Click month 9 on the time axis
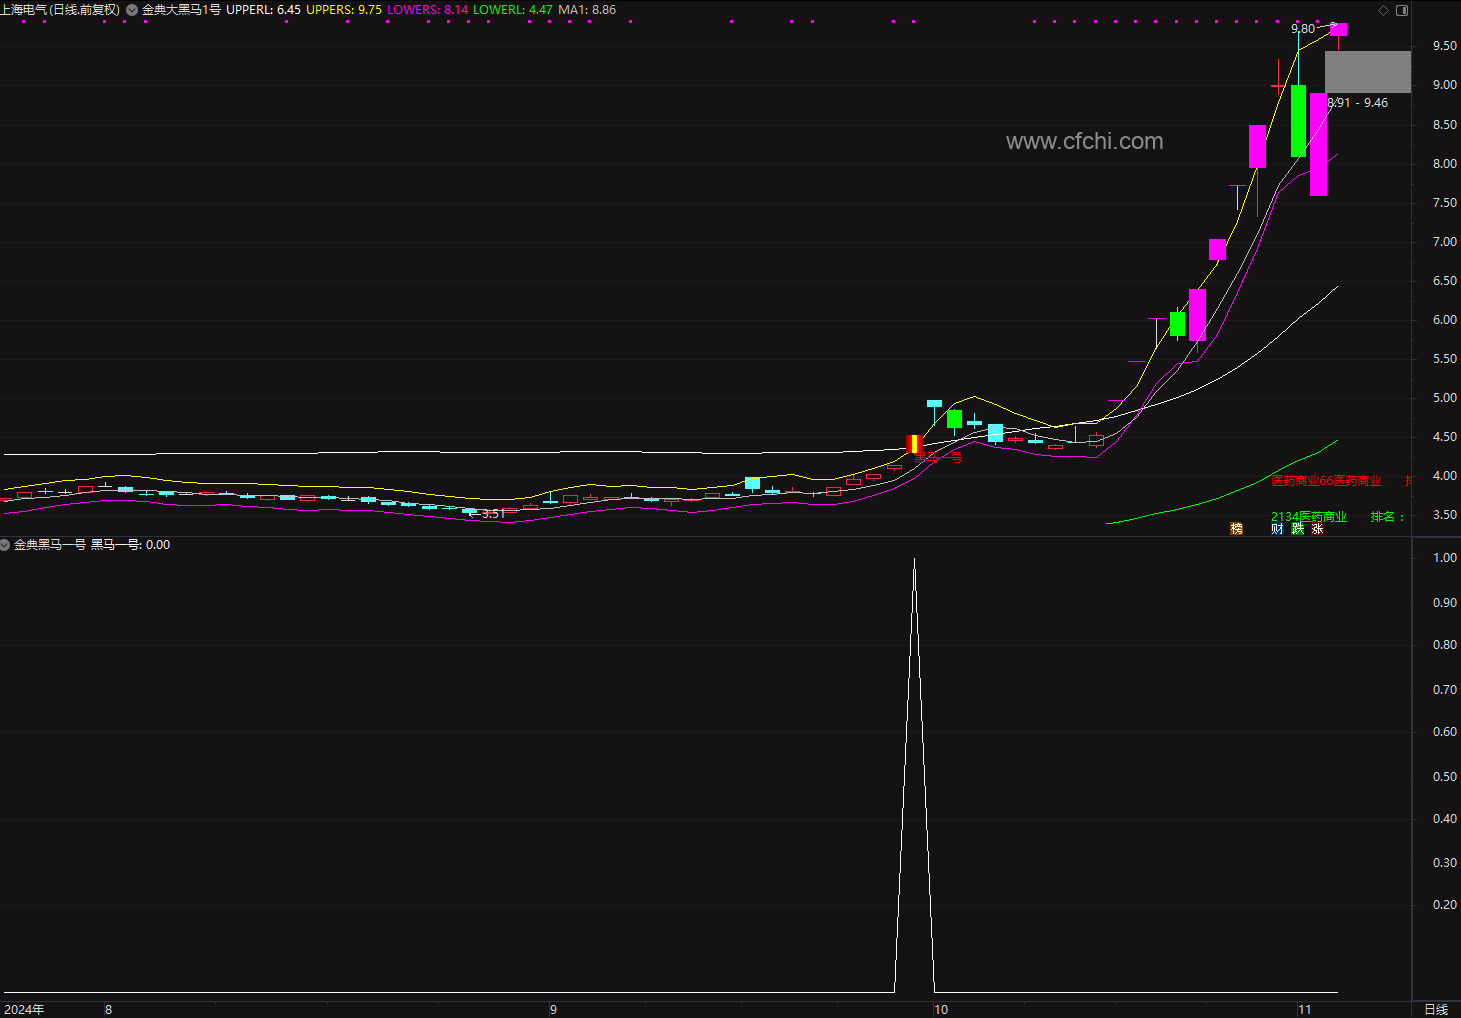This screenshot has height=1018, width=1461. (553, 1009)
